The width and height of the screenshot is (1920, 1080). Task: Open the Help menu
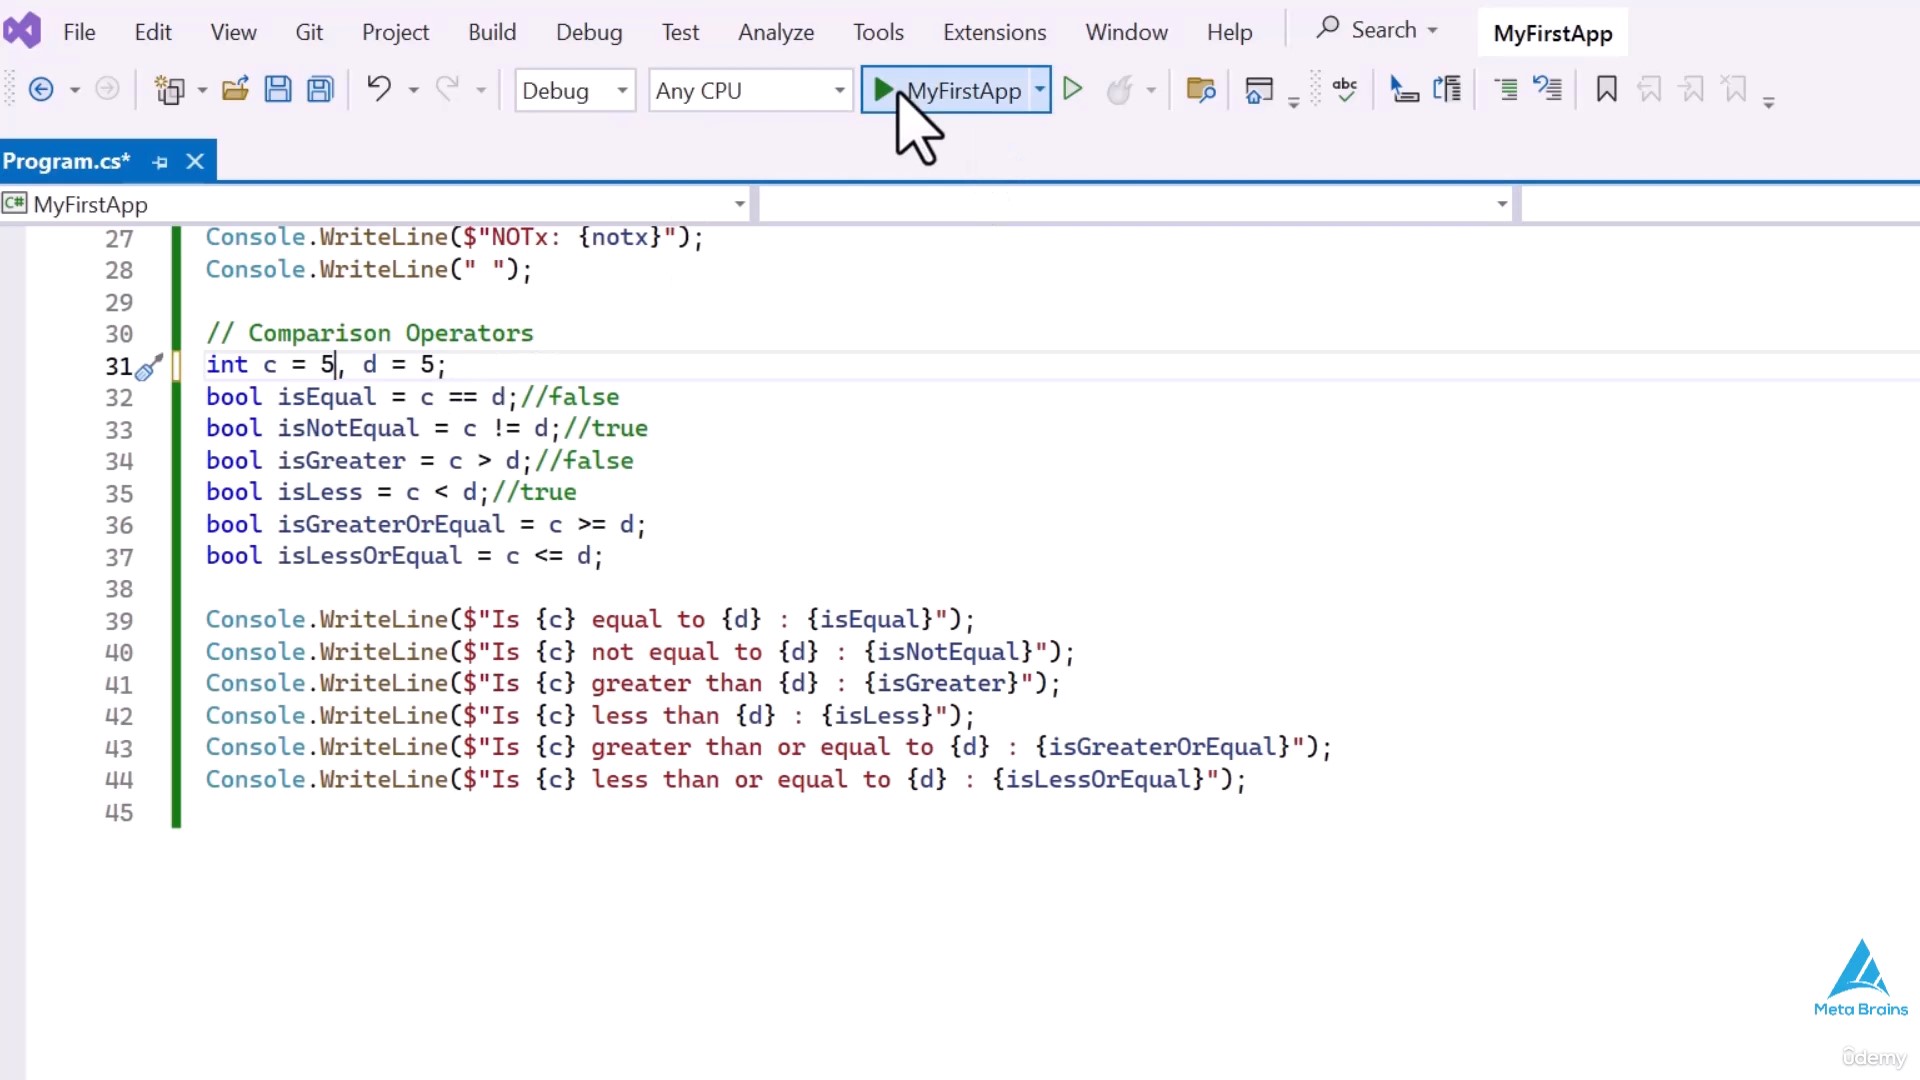[1229, 32]
